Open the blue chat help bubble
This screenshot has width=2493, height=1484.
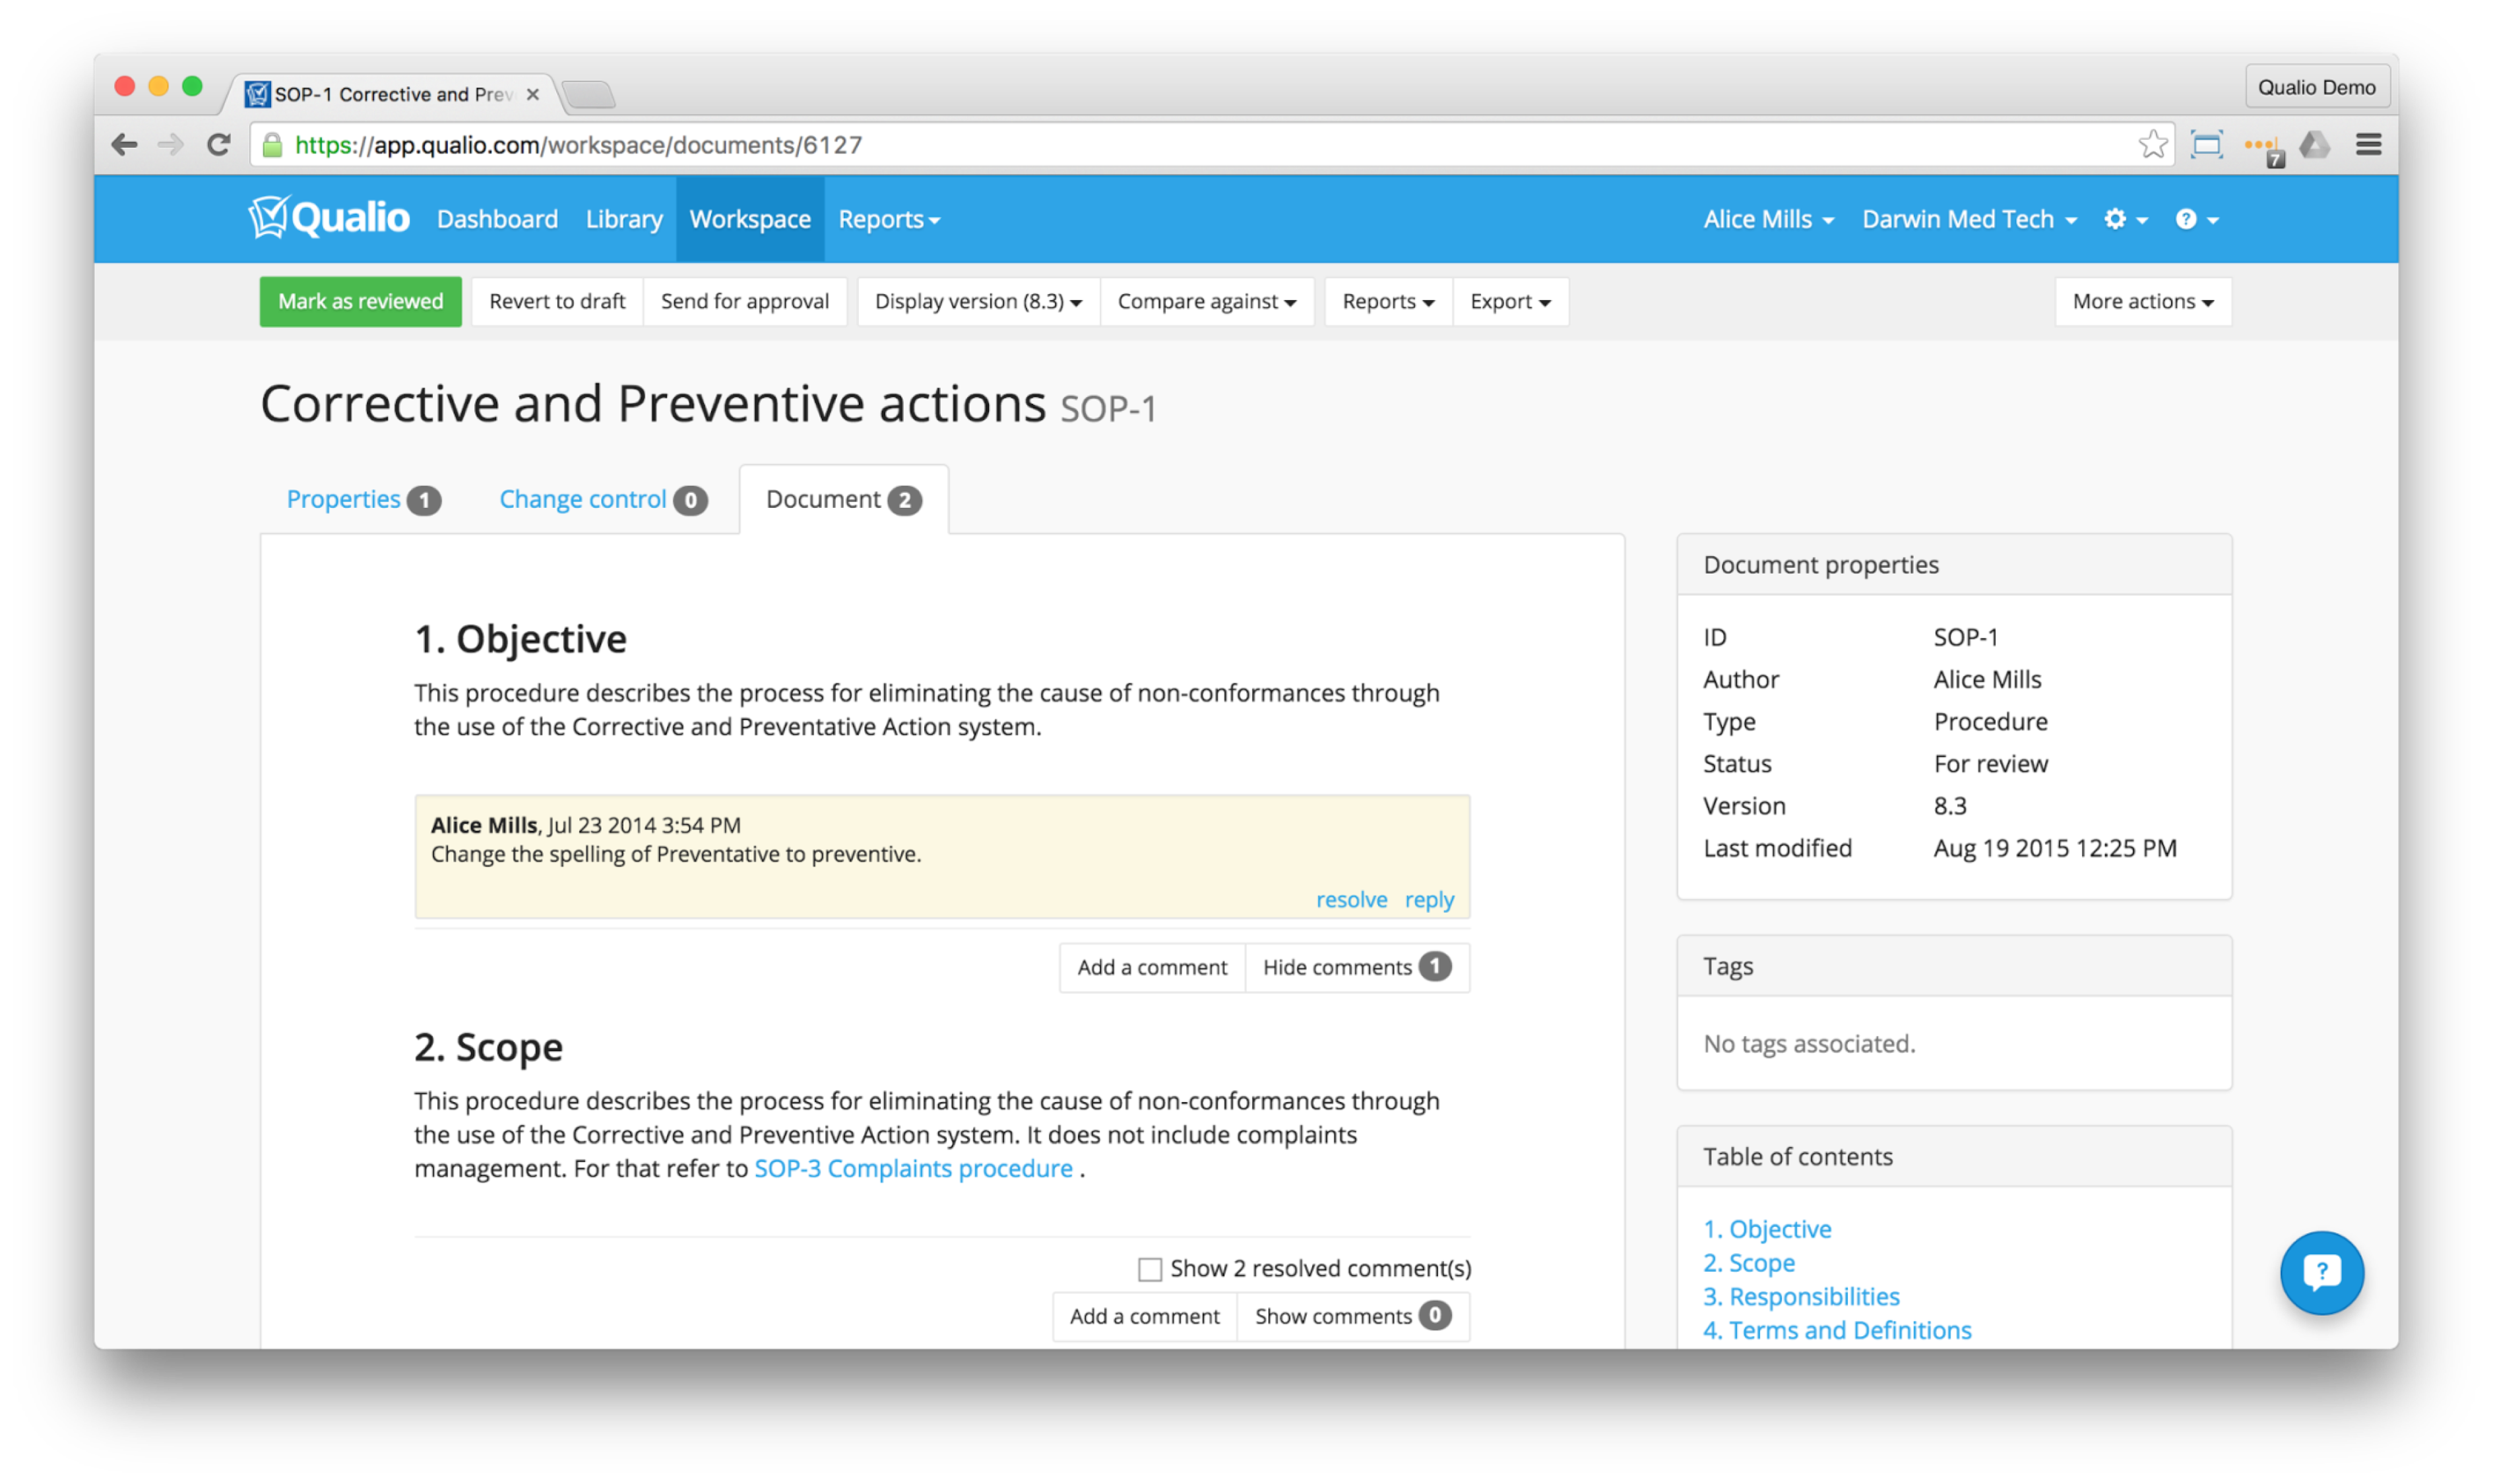click(2321, 1272)
